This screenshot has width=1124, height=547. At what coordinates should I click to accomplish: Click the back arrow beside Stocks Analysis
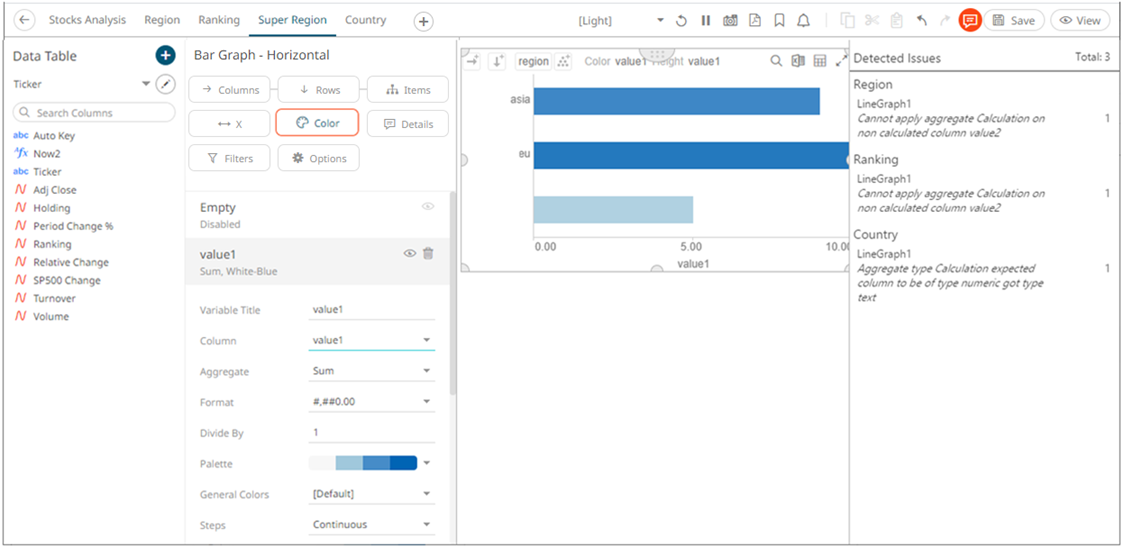click(x=25, y=20)
